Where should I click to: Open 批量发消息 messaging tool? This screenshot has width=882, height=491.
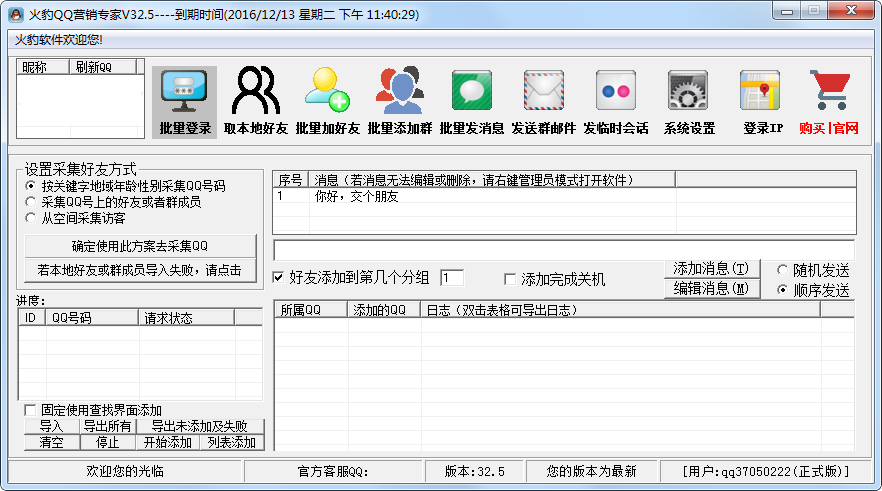[x=471, y=101]
